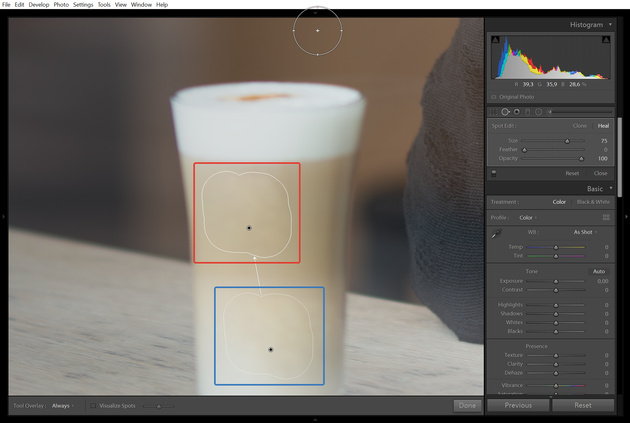The width and height of the screenshot is (630, 423).
Task: Collapse the Histogram panel
Action: [x=610, y=25]
